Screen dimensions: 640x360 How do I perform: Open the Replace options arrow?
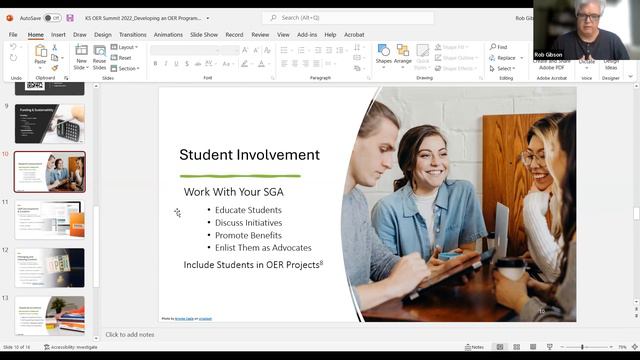pos(522,58)
